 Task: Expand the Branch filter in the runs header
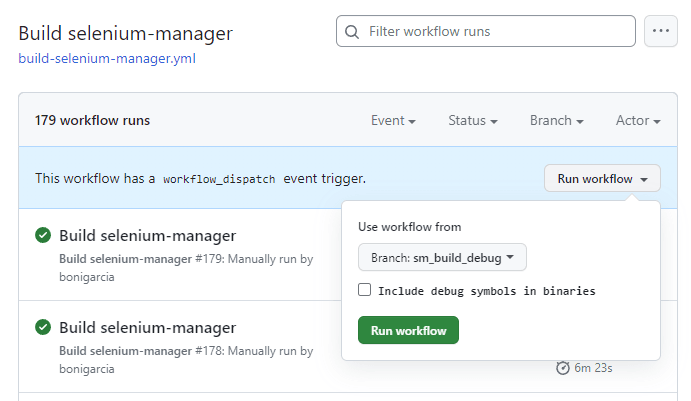(557, 121)
